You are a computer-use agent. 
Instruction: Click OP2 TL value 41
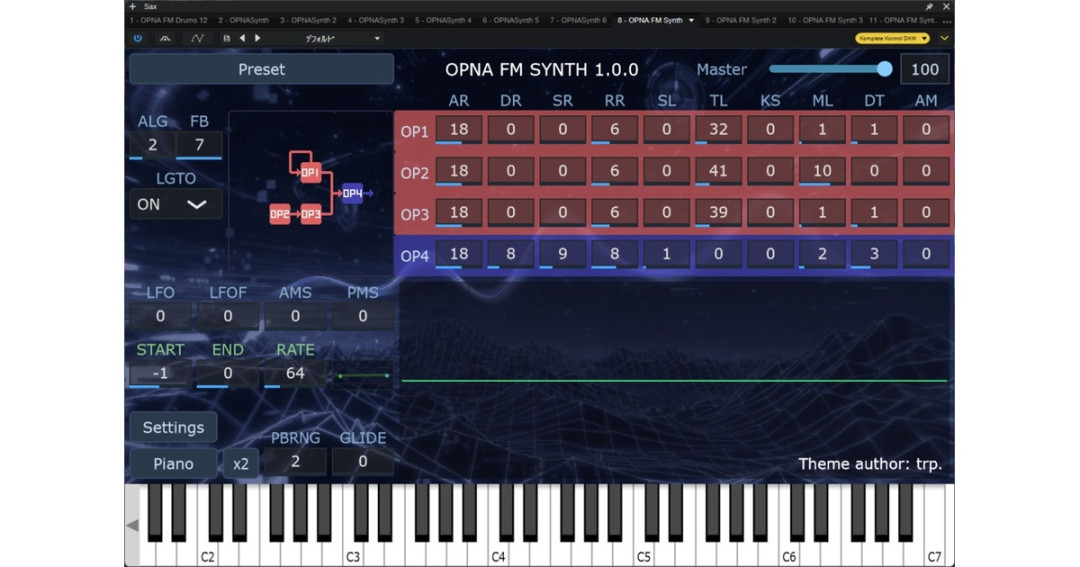pyautogui.click(x=718, y=171)
